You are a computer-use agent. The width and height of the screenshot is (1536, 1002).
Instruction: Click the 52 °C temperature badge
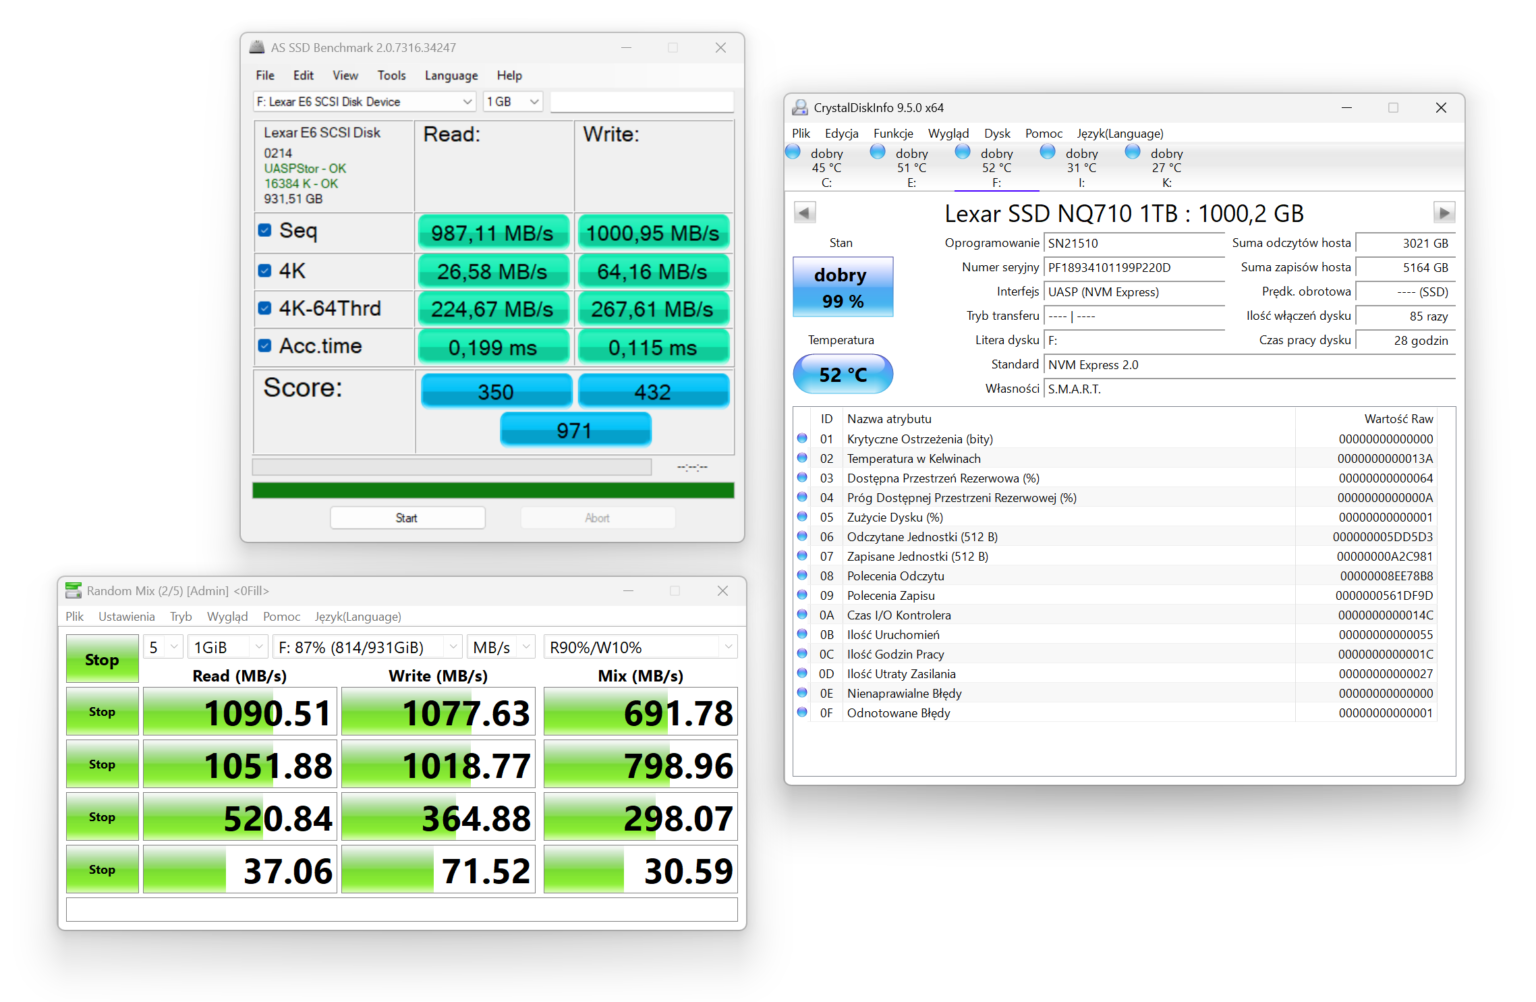pos(842,373)
